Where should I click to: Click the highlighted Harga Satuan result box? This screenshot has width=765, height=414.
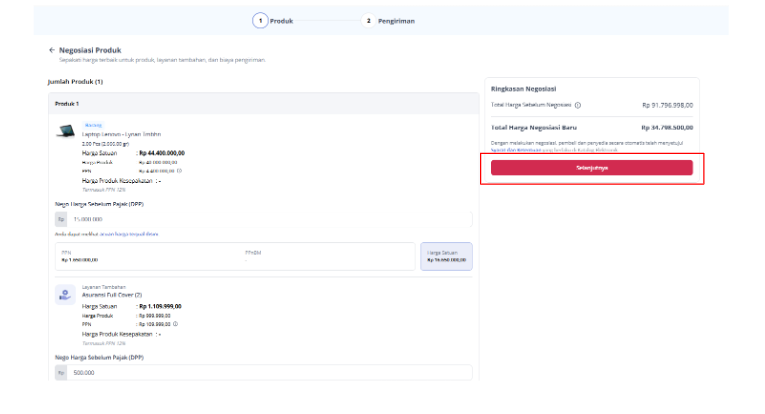point(446,256)
